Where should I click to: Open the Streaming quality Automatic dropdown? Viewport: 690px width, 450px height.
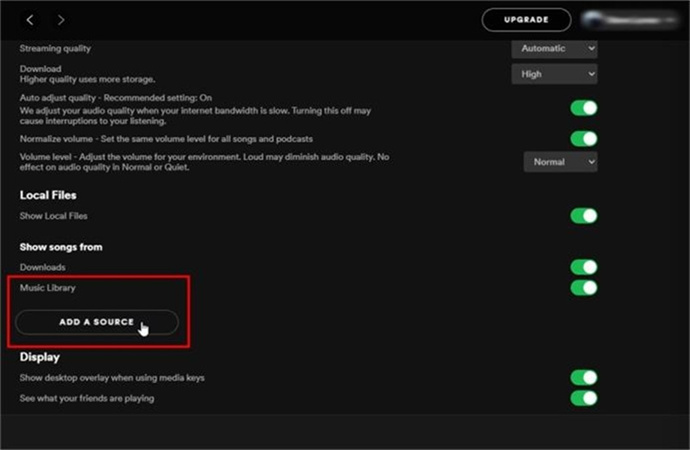[x=554, y=48]
